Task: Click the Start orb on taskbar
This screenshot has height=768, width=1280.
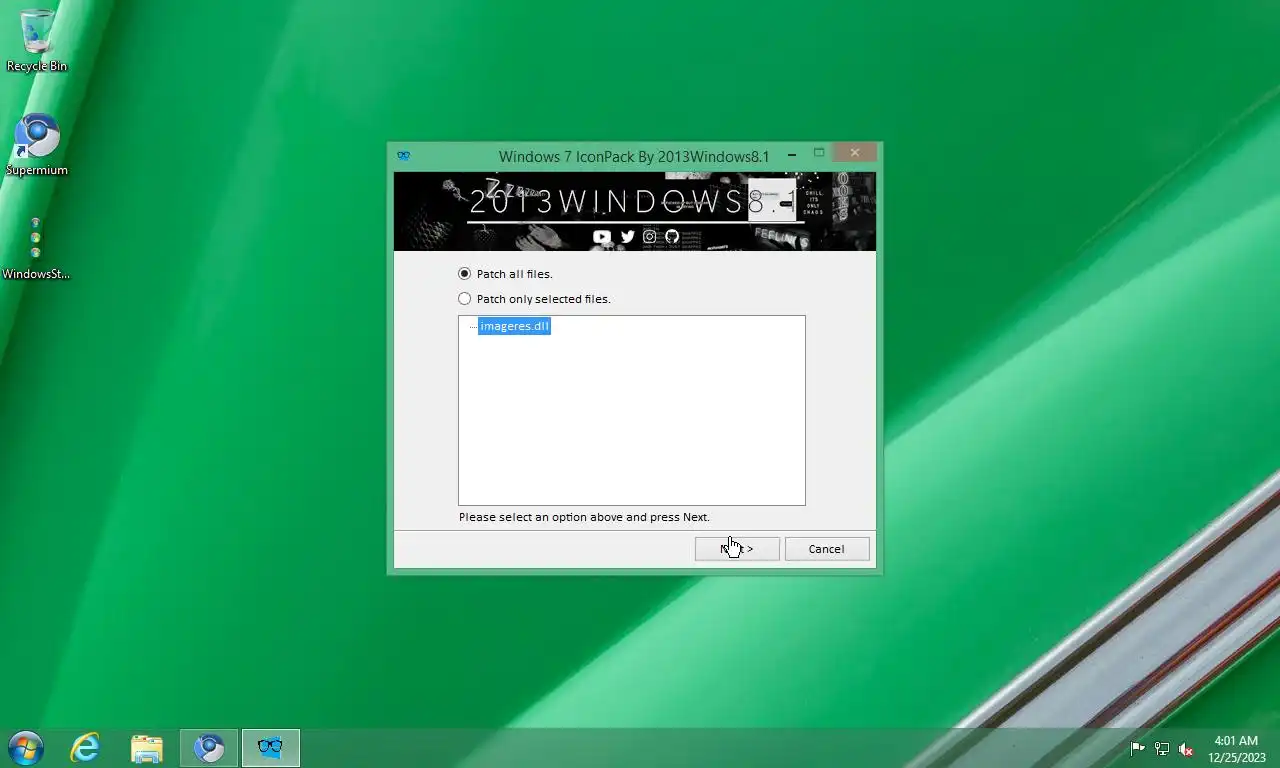Action: coord(26,748)
